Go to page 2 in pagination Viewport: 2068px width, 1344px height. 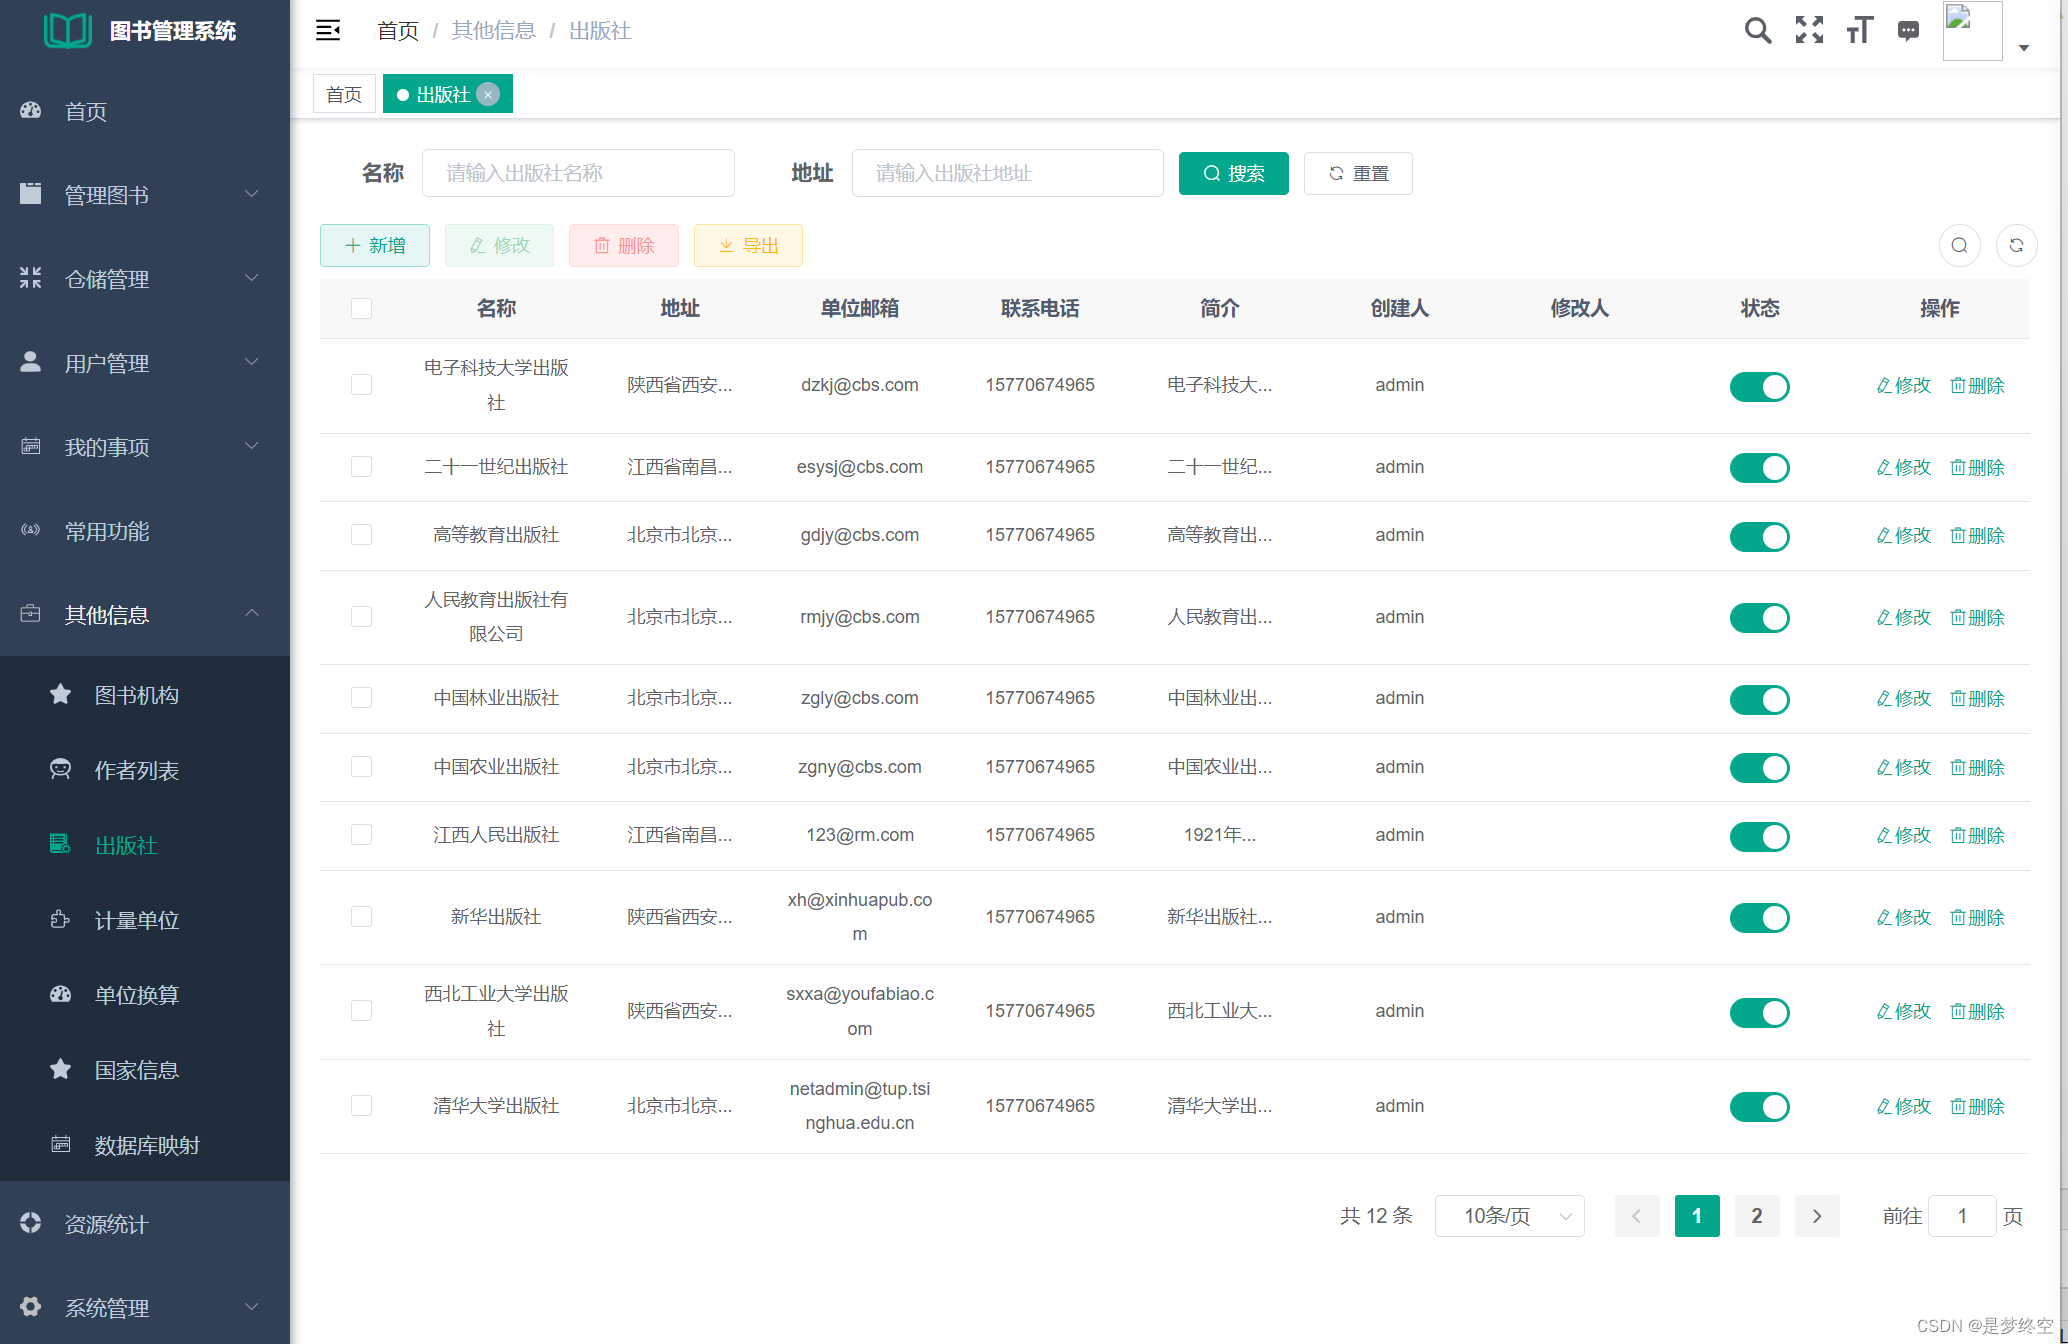click(x=1757, y=1216)
